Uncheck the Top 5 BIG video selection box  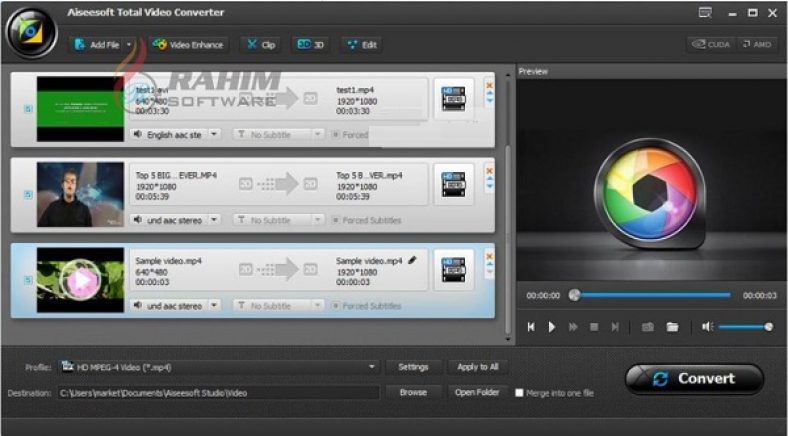click(x=28, y=193)
